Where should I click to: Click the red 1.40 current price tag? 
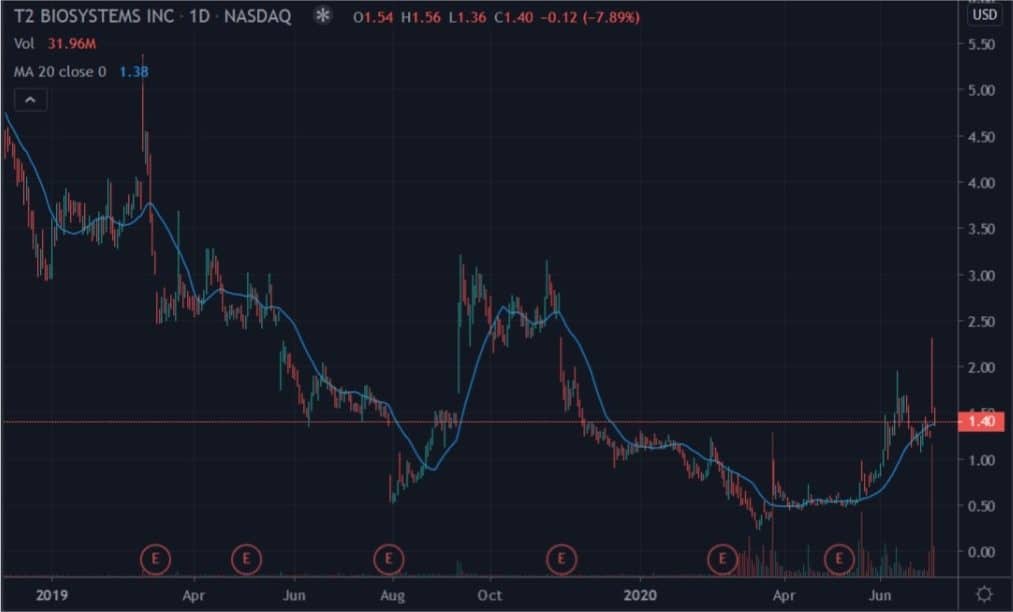(x=981, y=421)
